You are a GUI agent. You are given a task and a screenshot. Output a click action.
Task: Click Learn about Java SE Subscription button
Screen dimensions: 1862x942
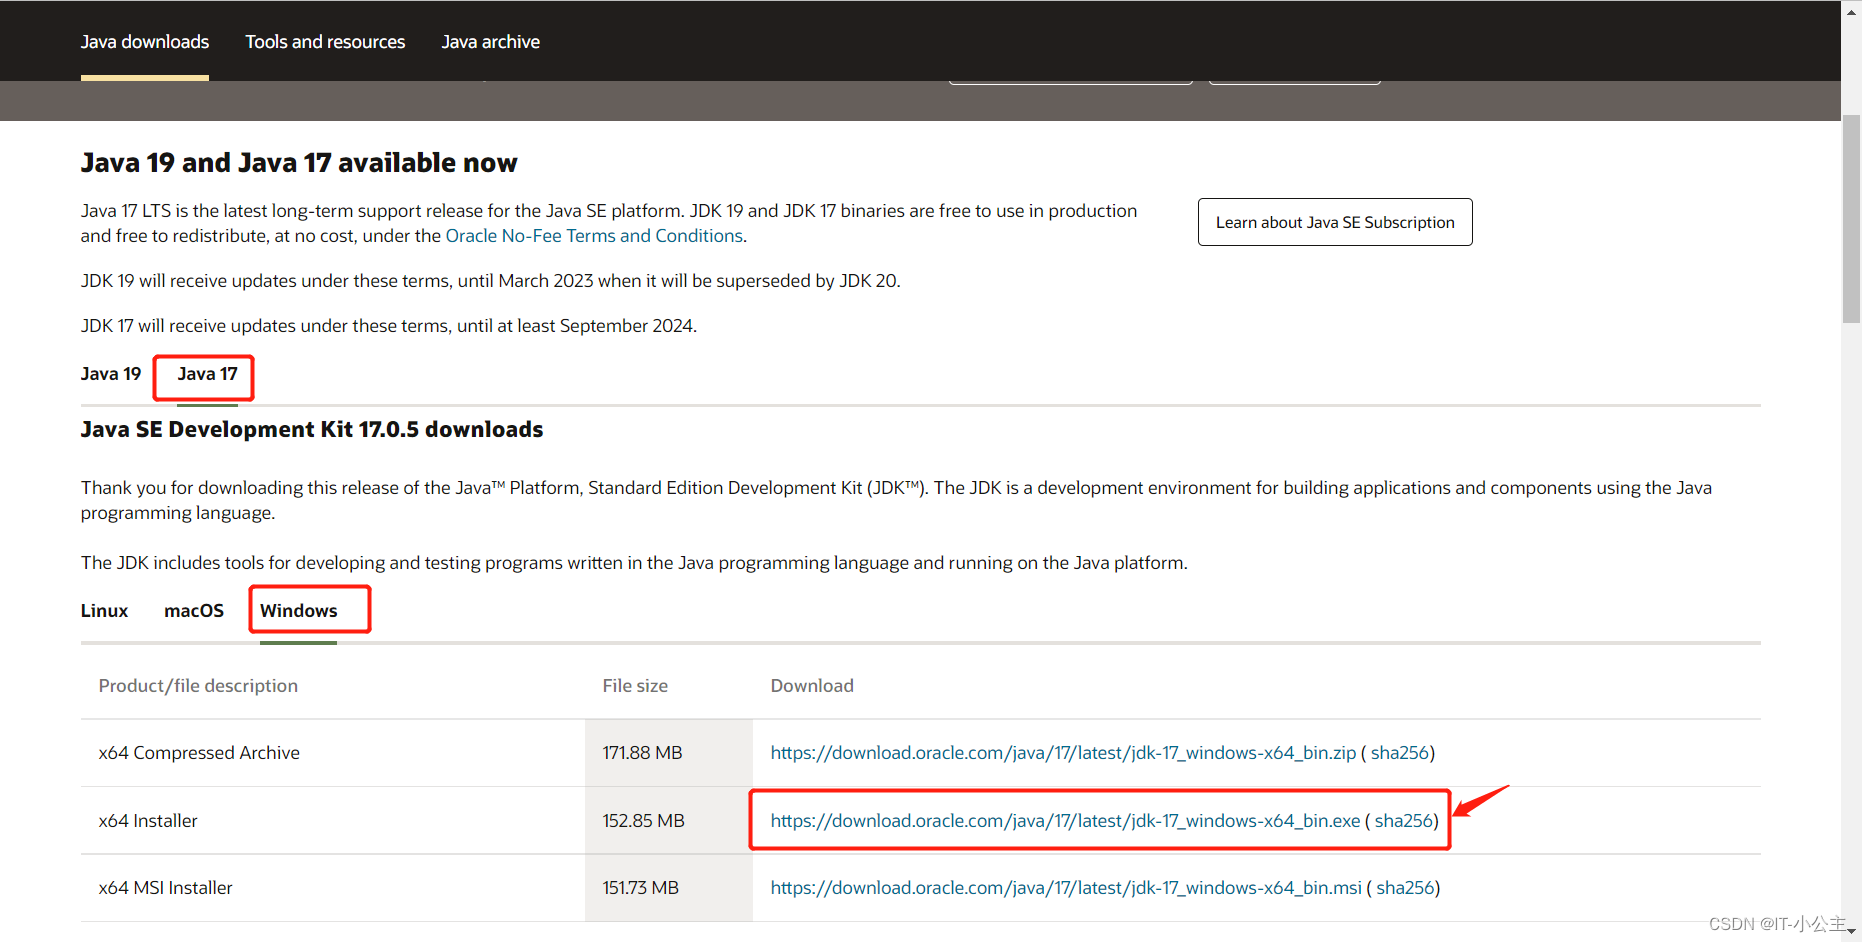[1335, 222]
